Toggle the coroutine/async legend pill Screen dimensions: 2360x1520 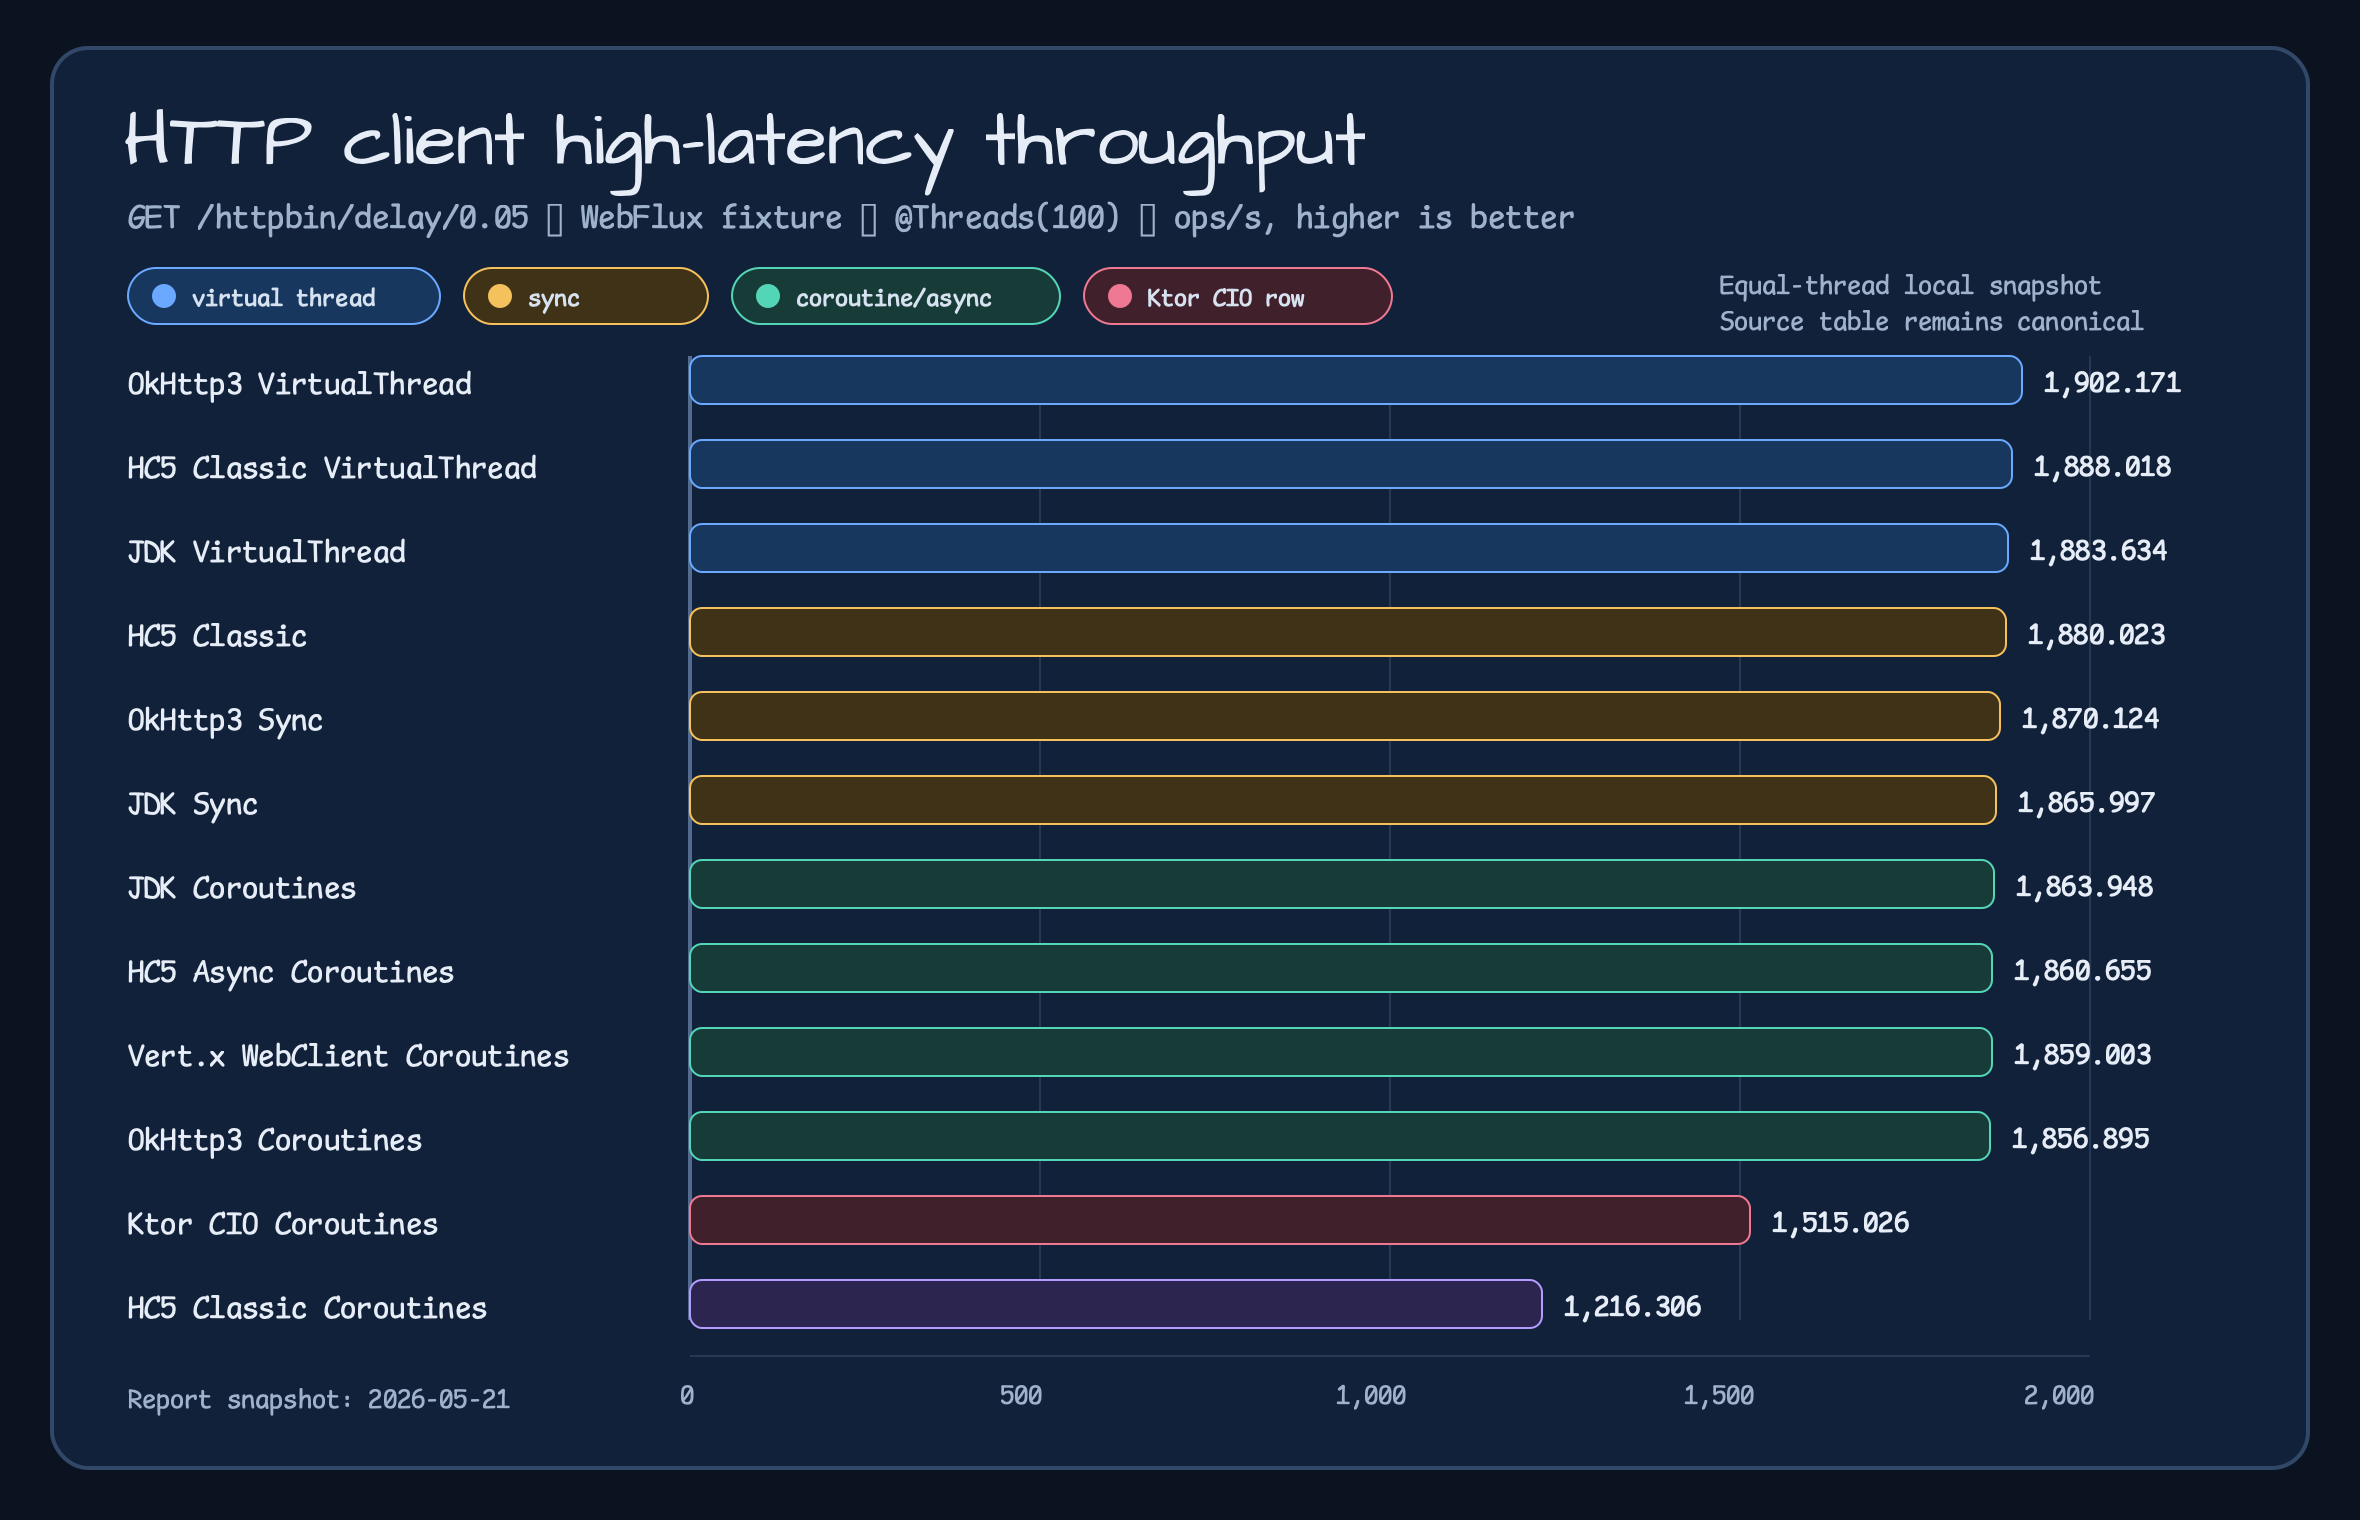[x=896, y=296]
